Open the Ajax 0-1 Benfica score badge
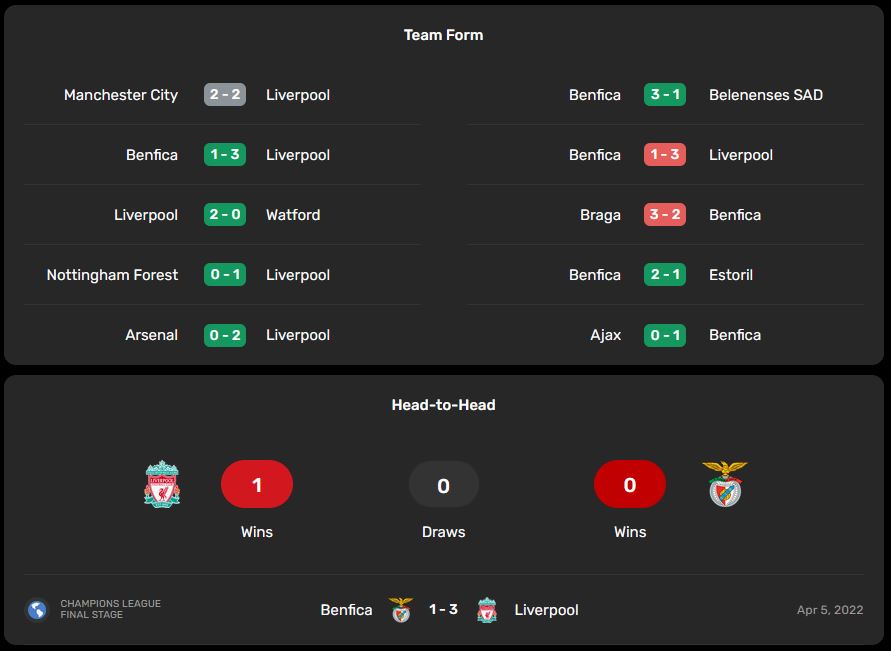This screenshot has width=891, height=651. 665,335
